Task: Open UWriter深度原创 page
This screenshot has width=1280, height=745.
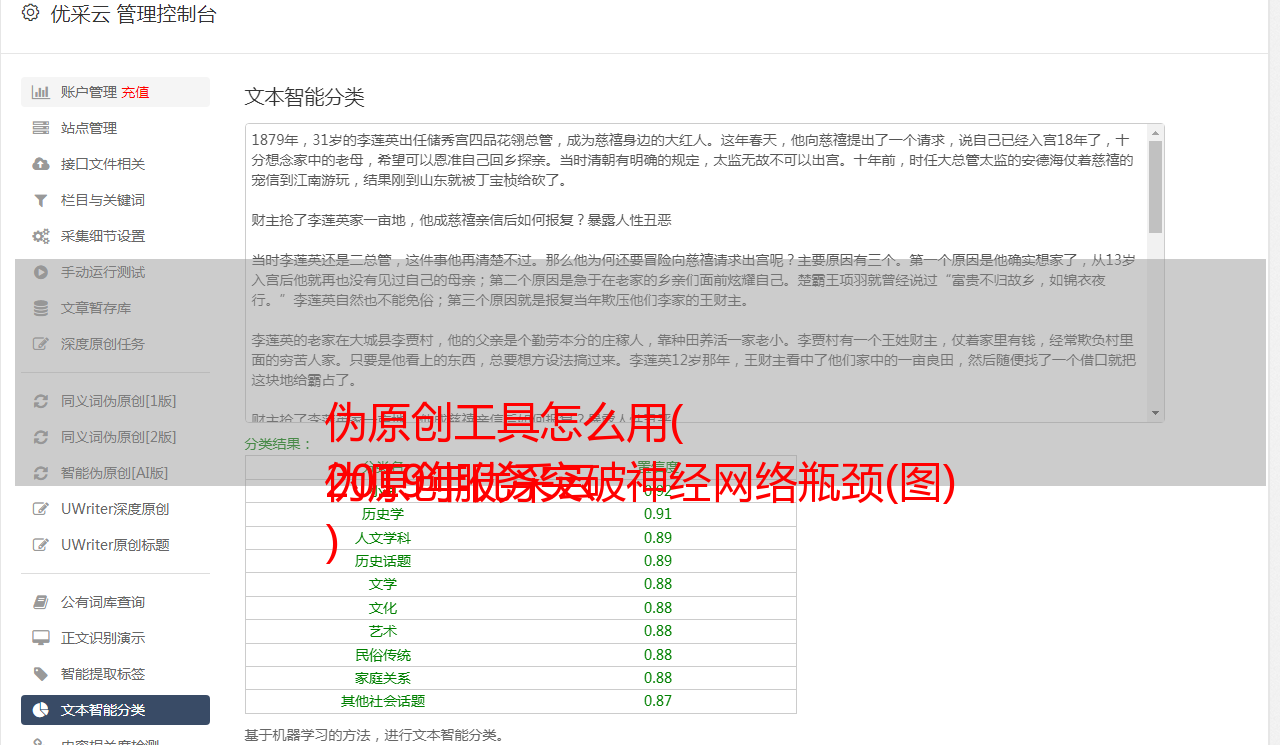Action: pos(115,509)
